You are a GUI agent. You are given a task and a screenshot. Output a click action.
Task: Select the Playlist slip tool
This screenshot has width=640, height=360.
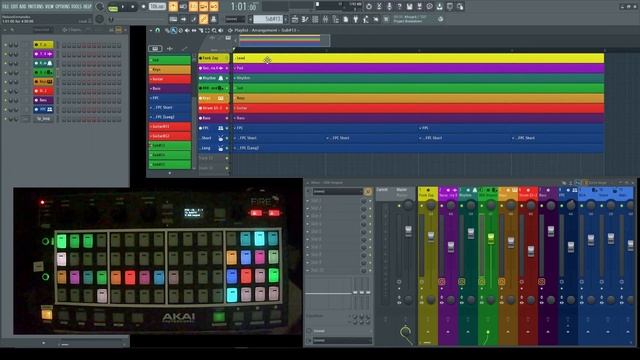click(x=194, y=30)
